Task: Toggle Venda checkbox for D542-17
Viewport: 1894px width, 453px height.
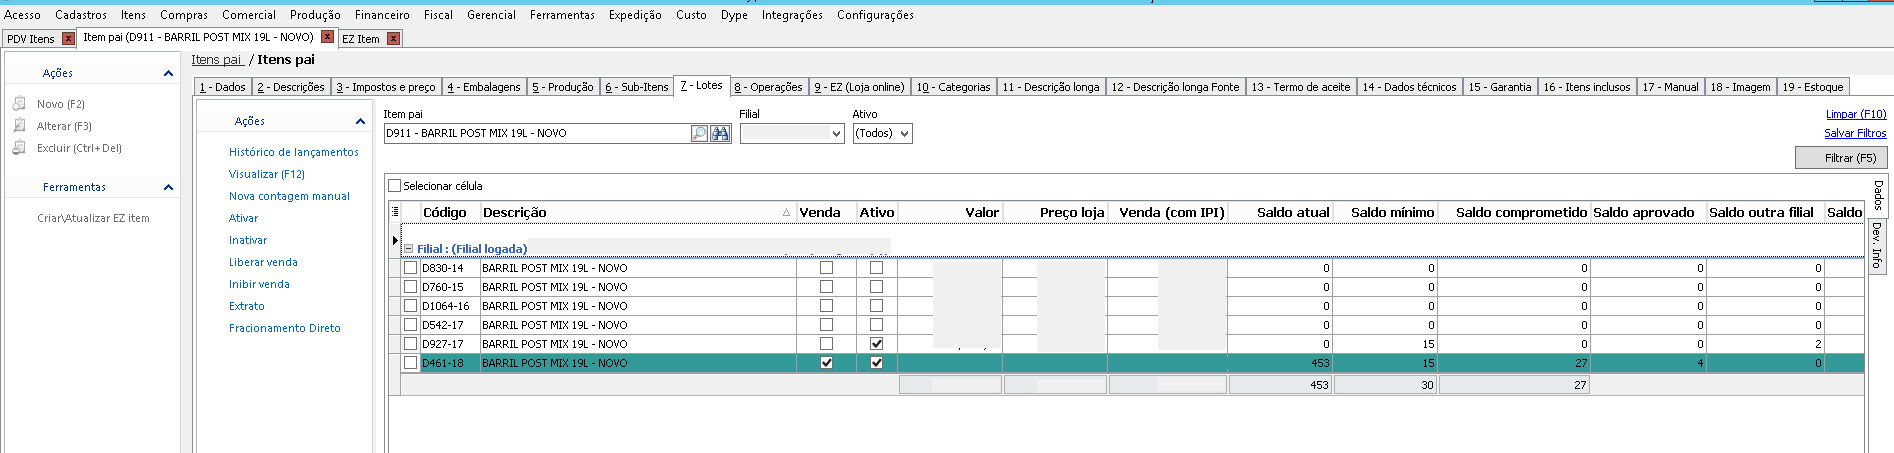Action: click(826, 325)
